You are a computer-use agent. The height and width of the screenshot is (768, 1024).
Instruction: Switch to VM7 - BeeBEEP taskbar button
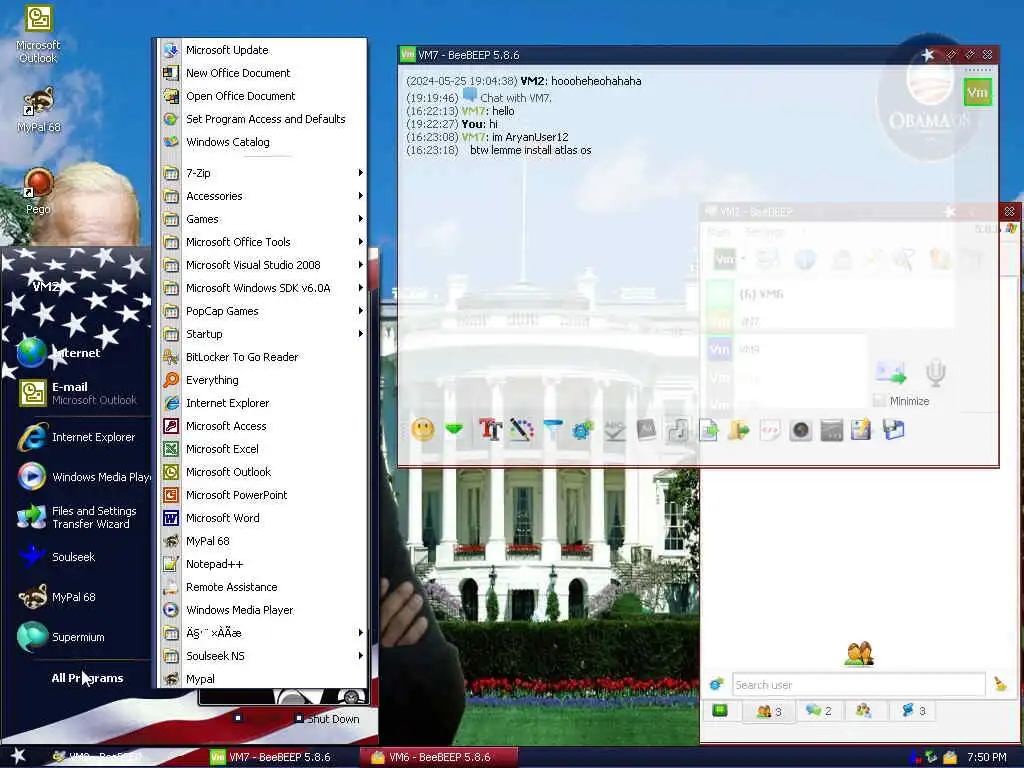[280, 757]
